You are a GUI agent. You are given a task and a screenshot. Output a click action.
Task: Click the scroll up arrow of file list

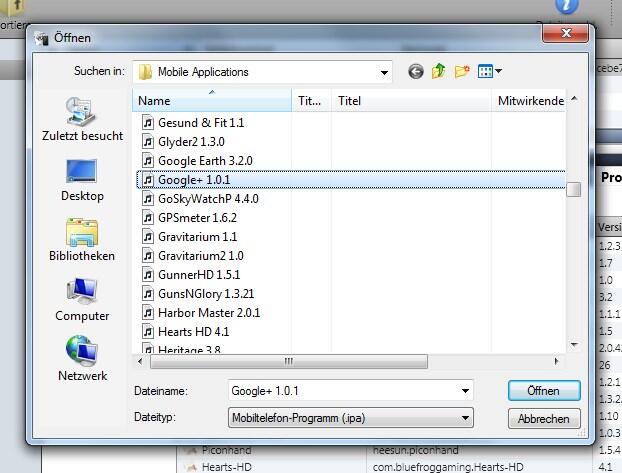pos(574,98)
